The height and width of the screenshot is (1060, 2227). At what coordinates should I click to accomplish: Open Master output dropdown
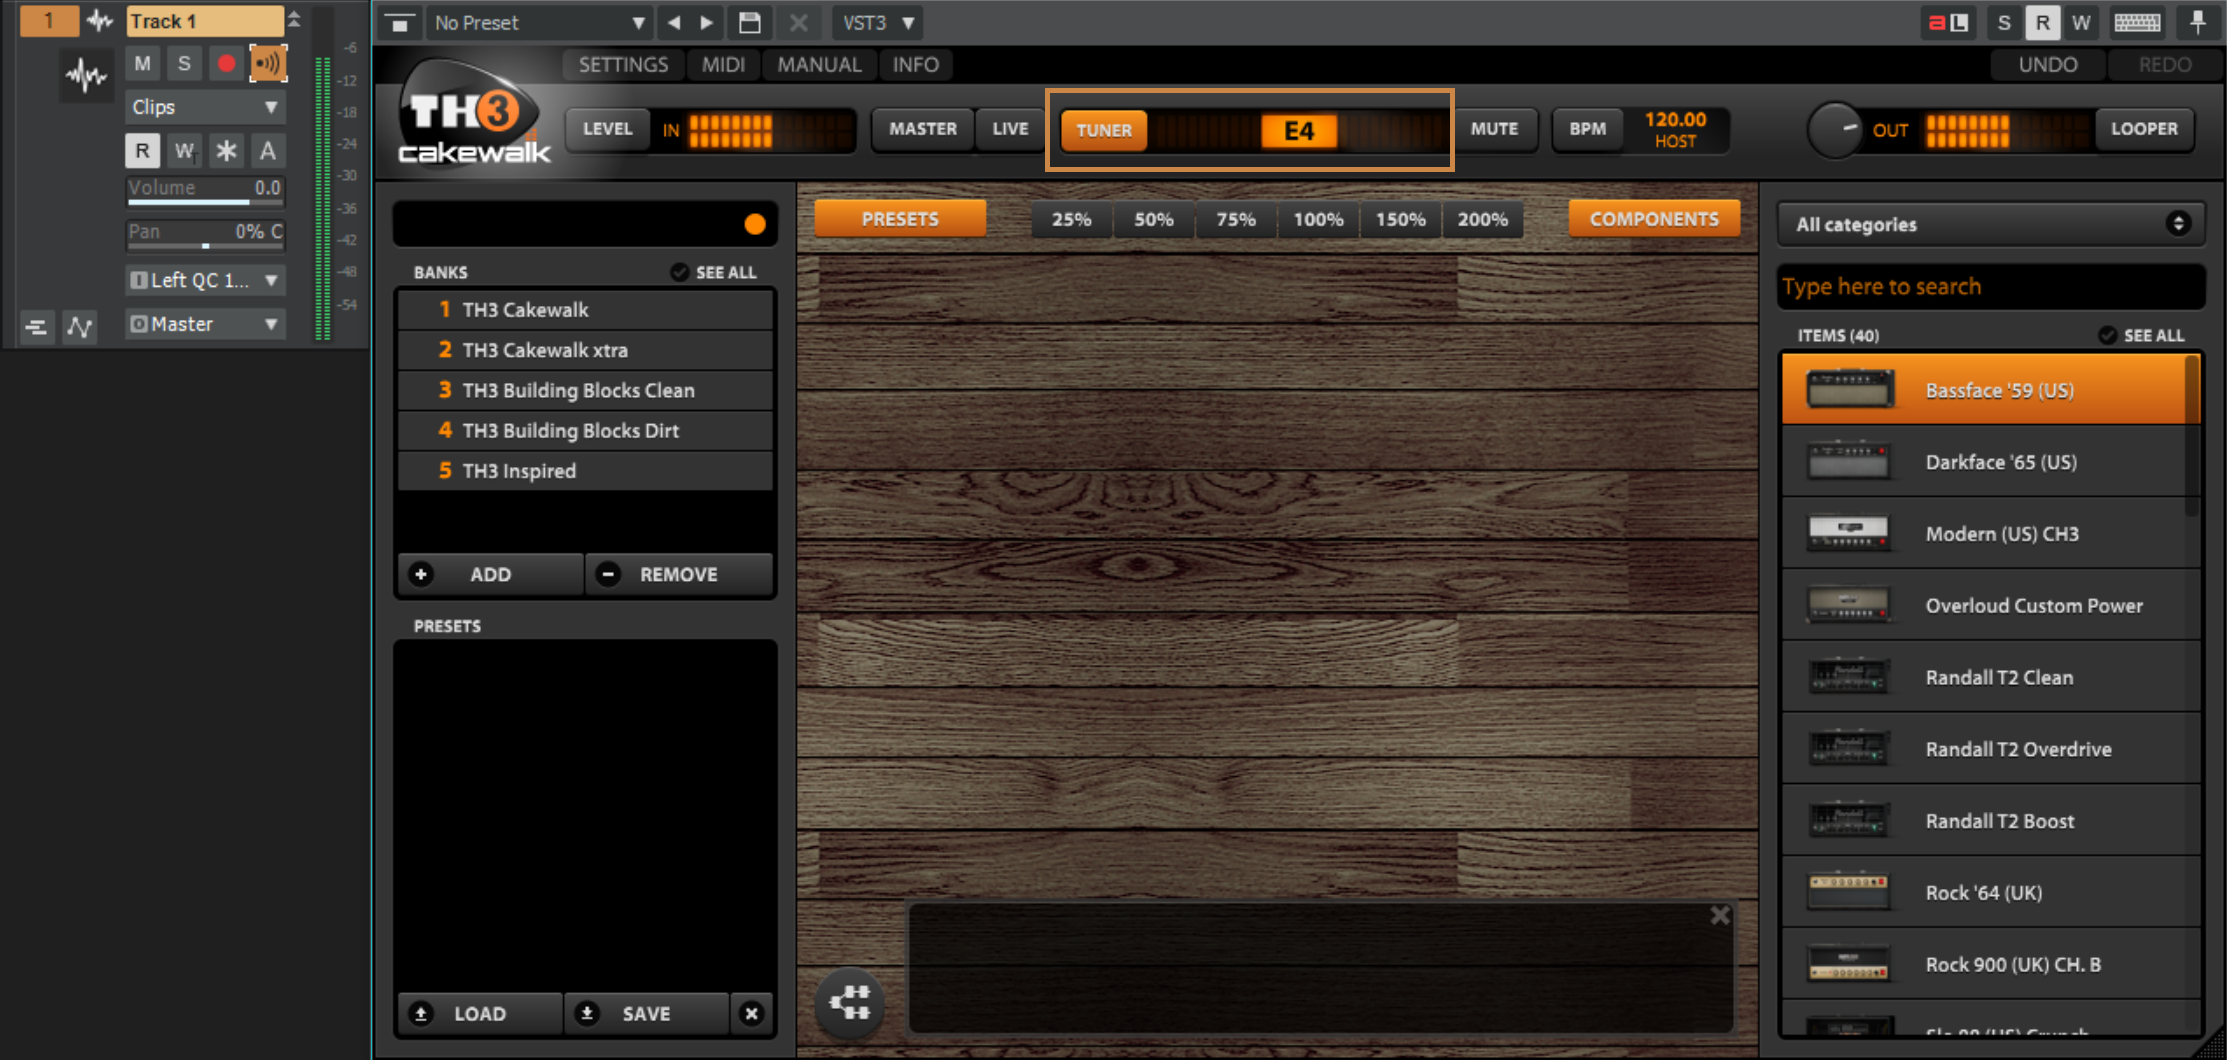205,324
